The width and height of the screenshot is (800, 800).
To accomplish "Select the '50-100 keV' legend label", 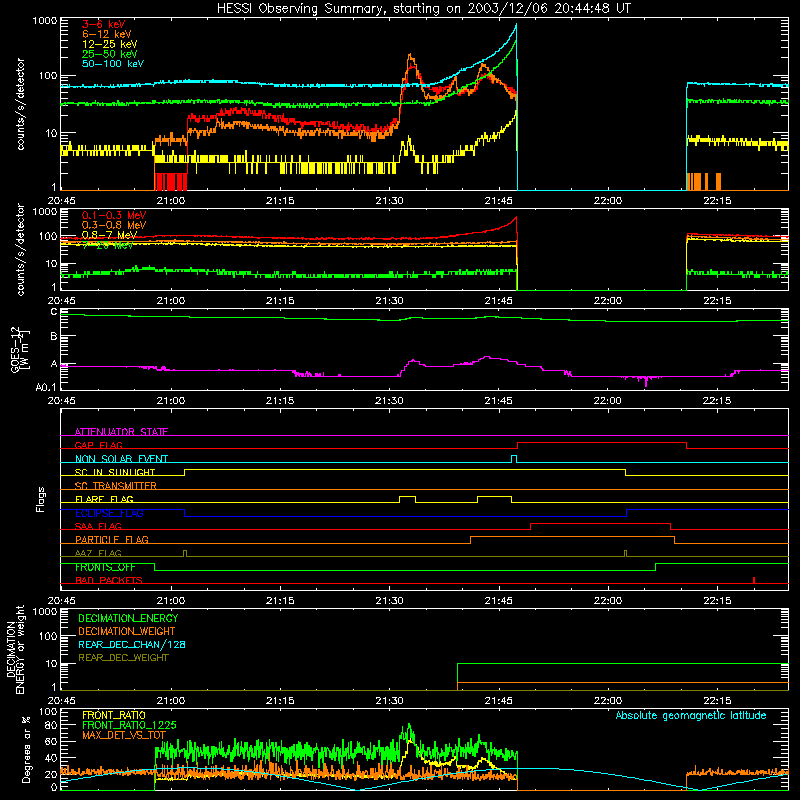I will point(113,64).
